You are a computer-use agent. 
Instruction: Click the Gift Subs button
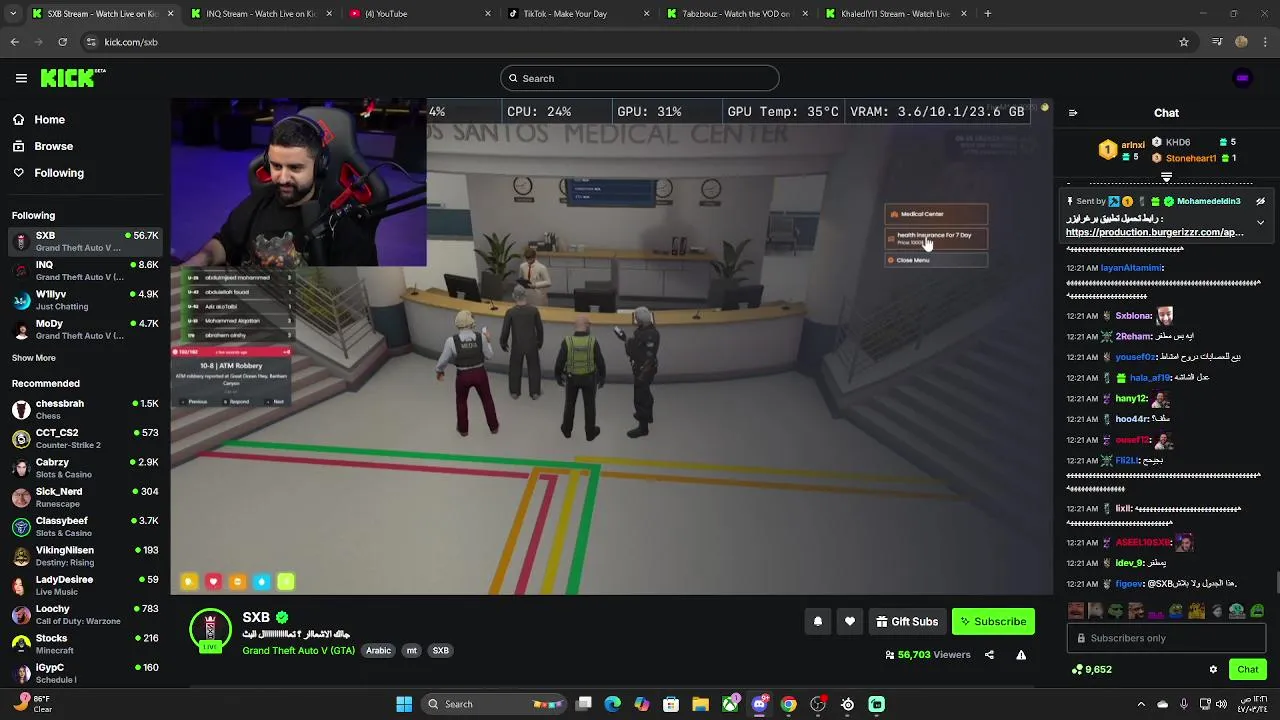point(907,621)
